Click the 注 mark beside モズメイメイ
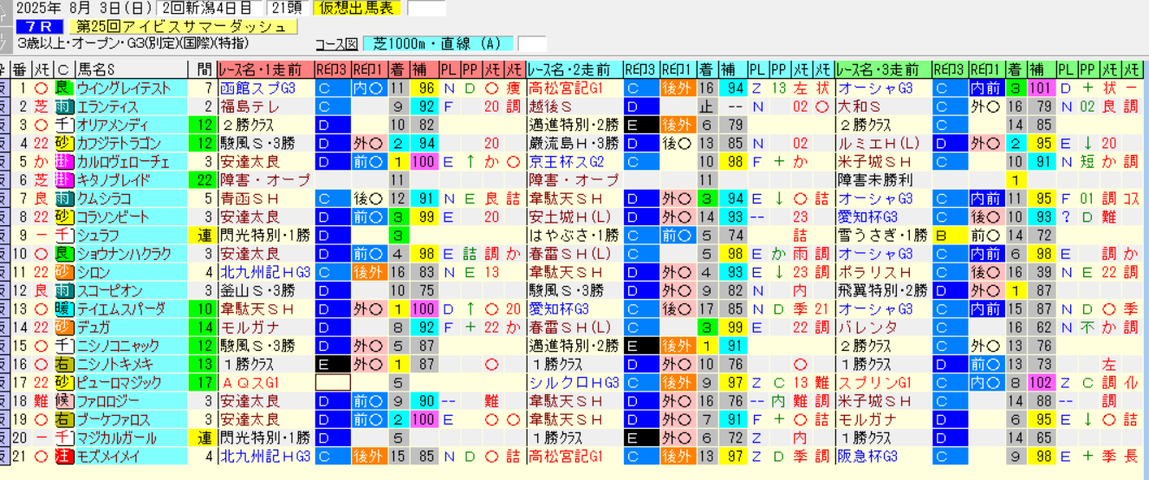Screen dimensions: 1149x480 click(64, 456)
